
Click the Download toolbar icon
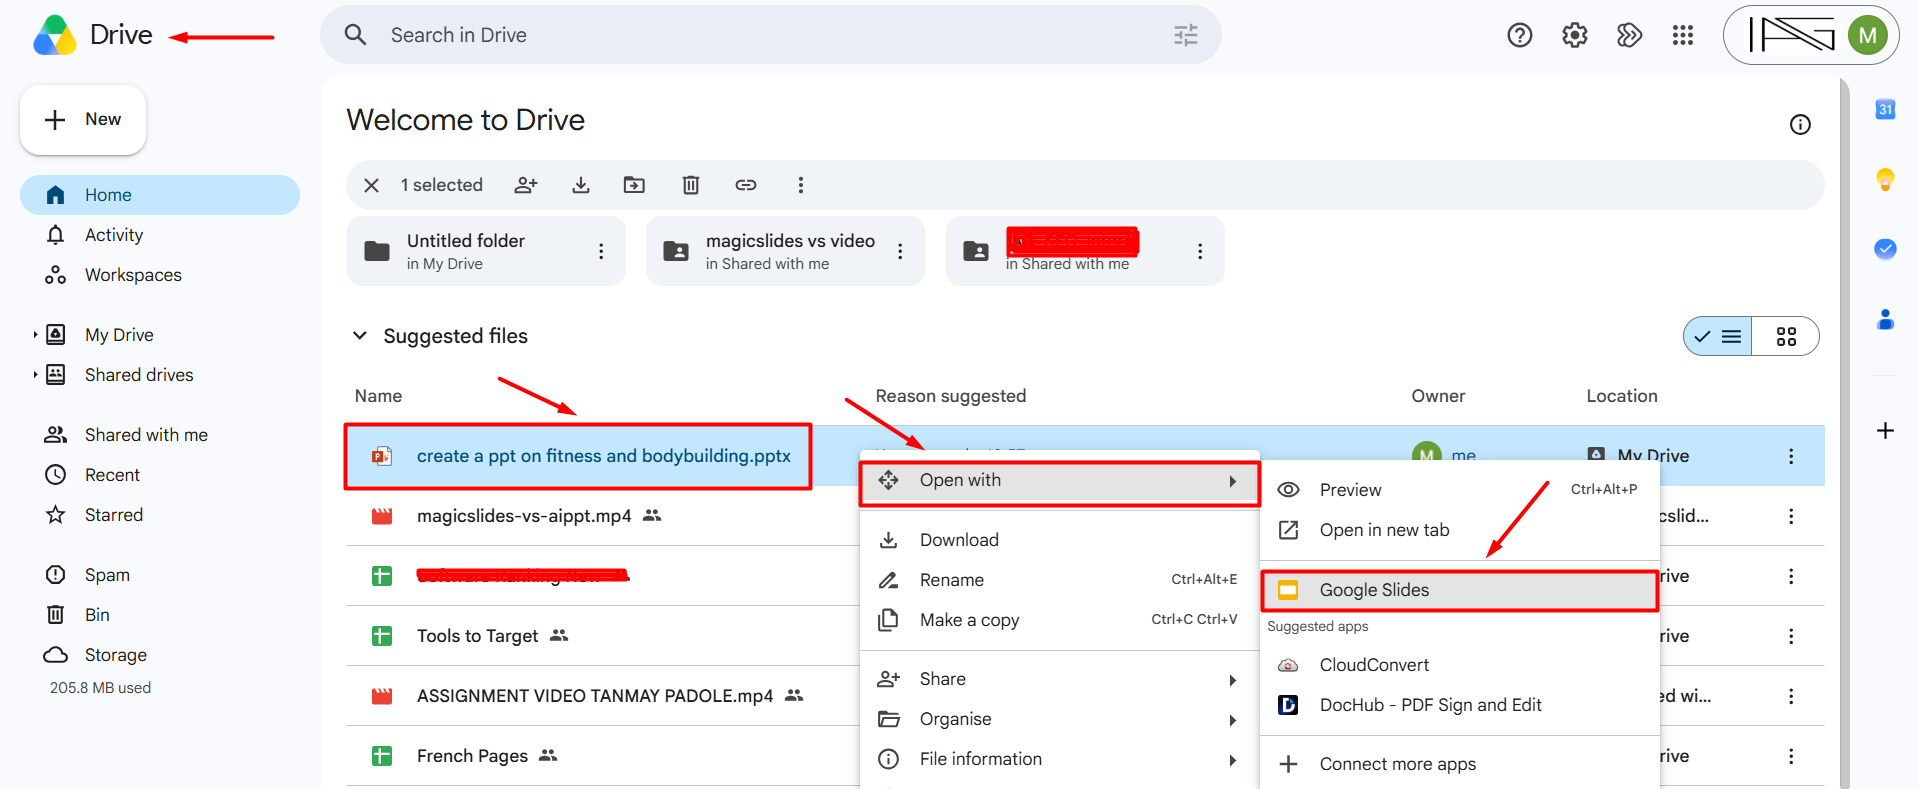pyautogui.click(x=581, y=185)
